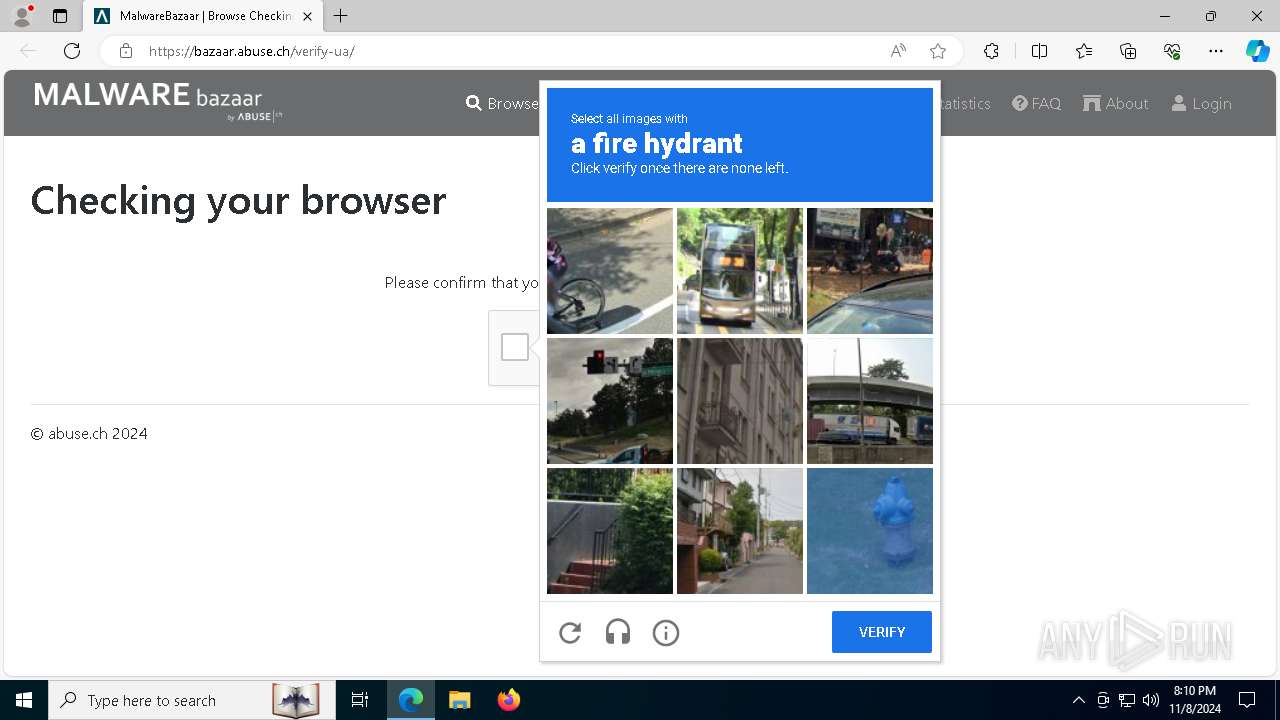1280x720 pixels.
Task: Click the MALWARE bazaar logo
Action: click(158, 102)
